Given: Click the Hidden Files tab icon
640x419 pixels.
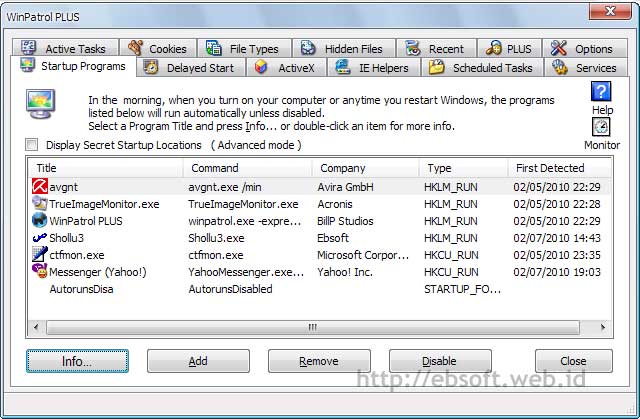Looking at the screenshot, I should click(x=308, y=48).
